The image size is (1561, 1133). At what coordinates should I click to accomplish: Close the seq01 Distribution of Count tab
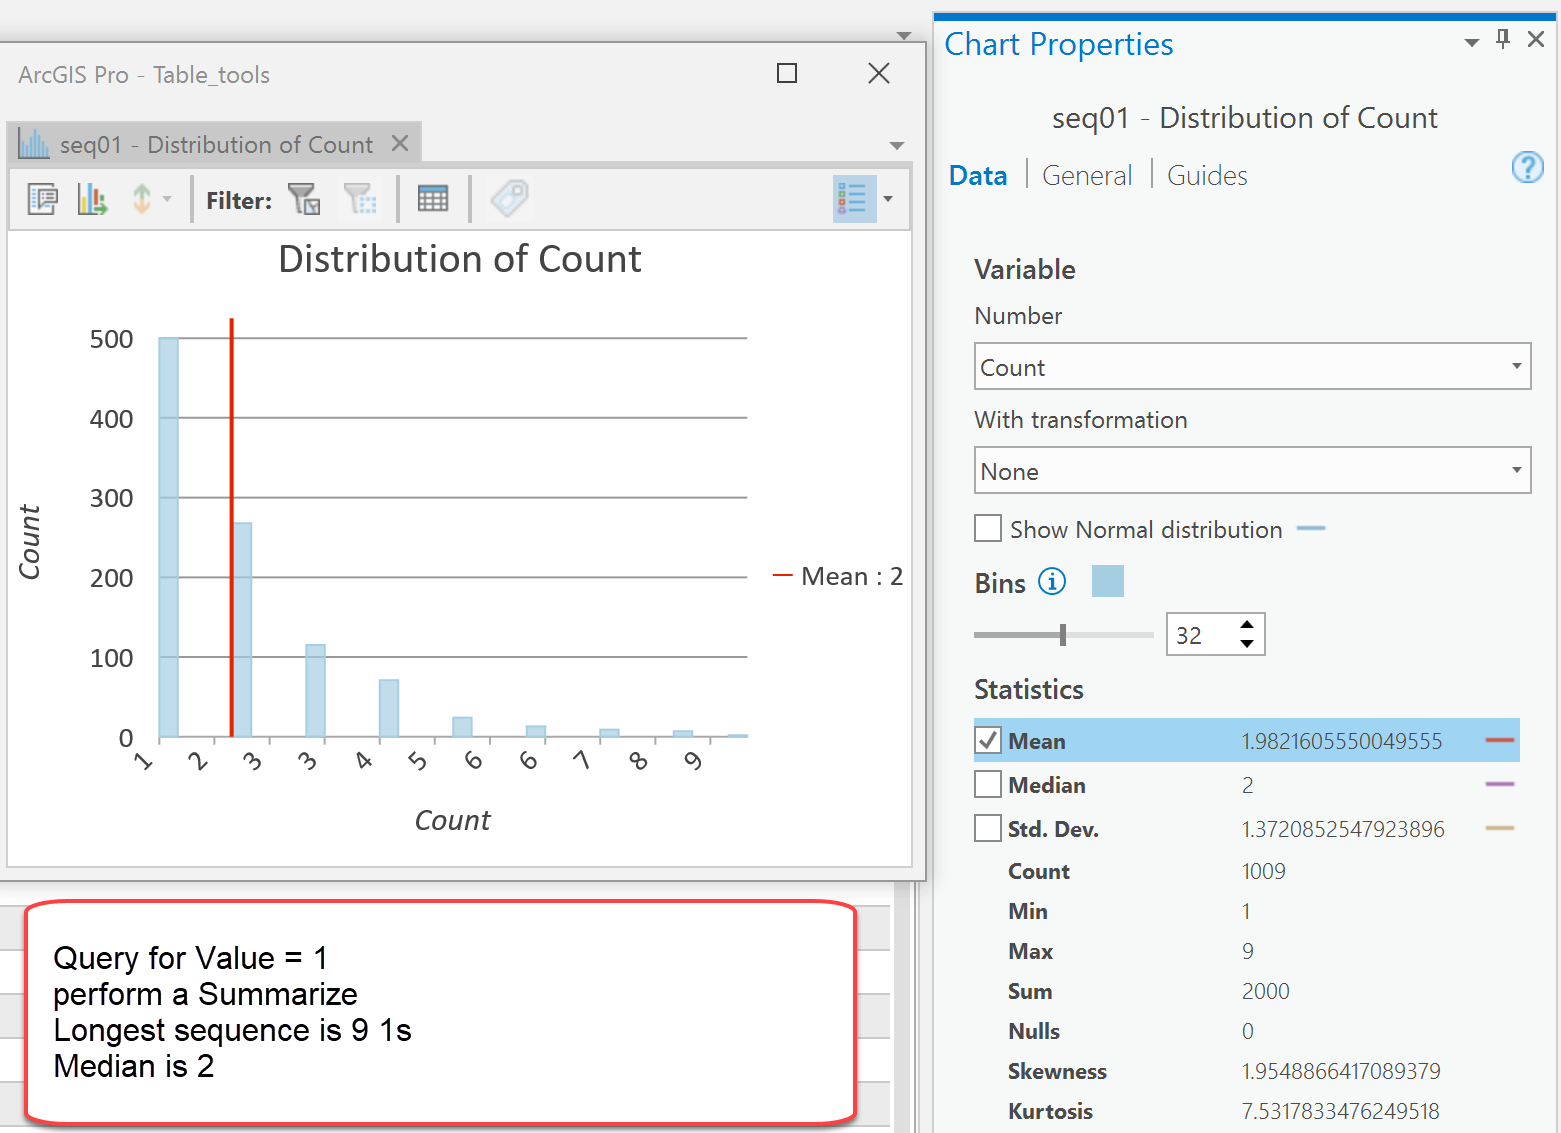[x=400, y=143]
